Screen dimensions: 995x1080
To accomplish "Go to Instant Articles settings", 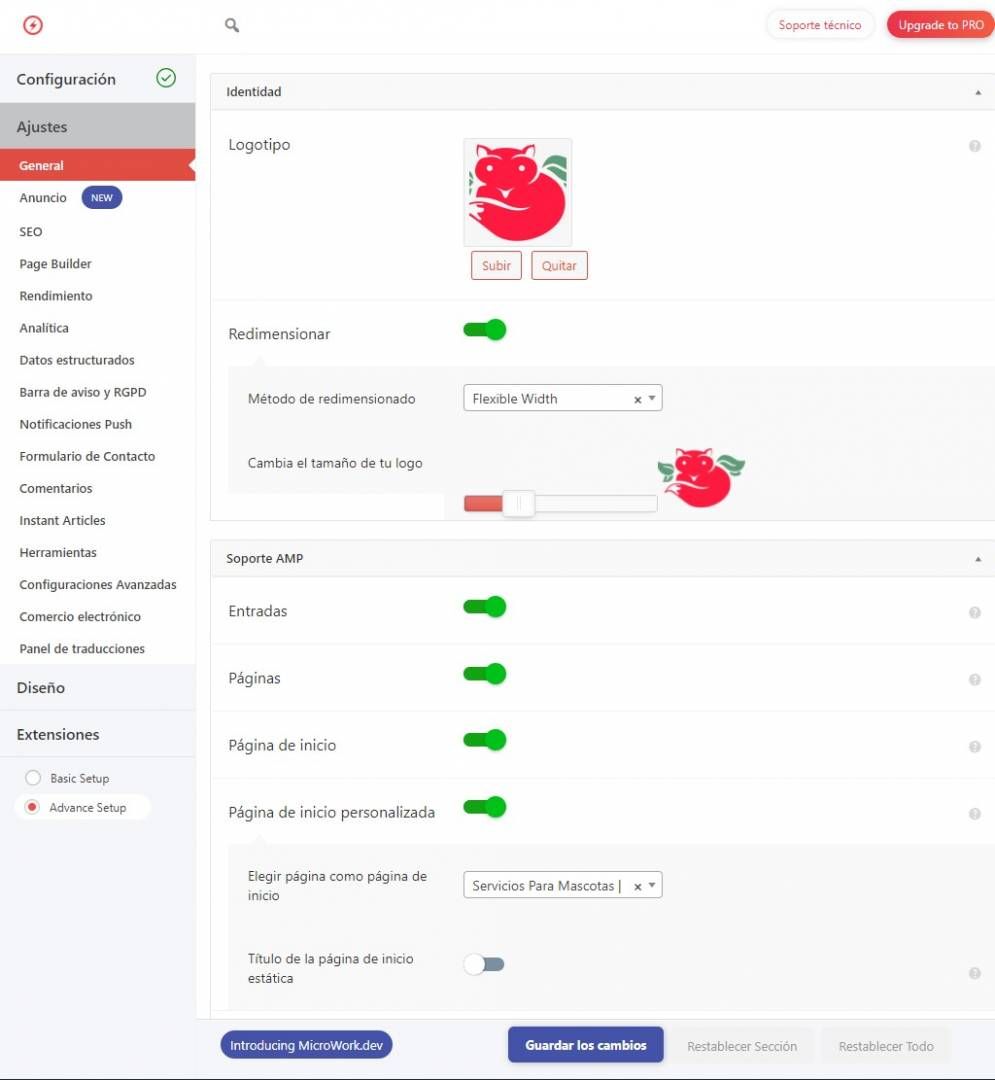I will [63, 520].
